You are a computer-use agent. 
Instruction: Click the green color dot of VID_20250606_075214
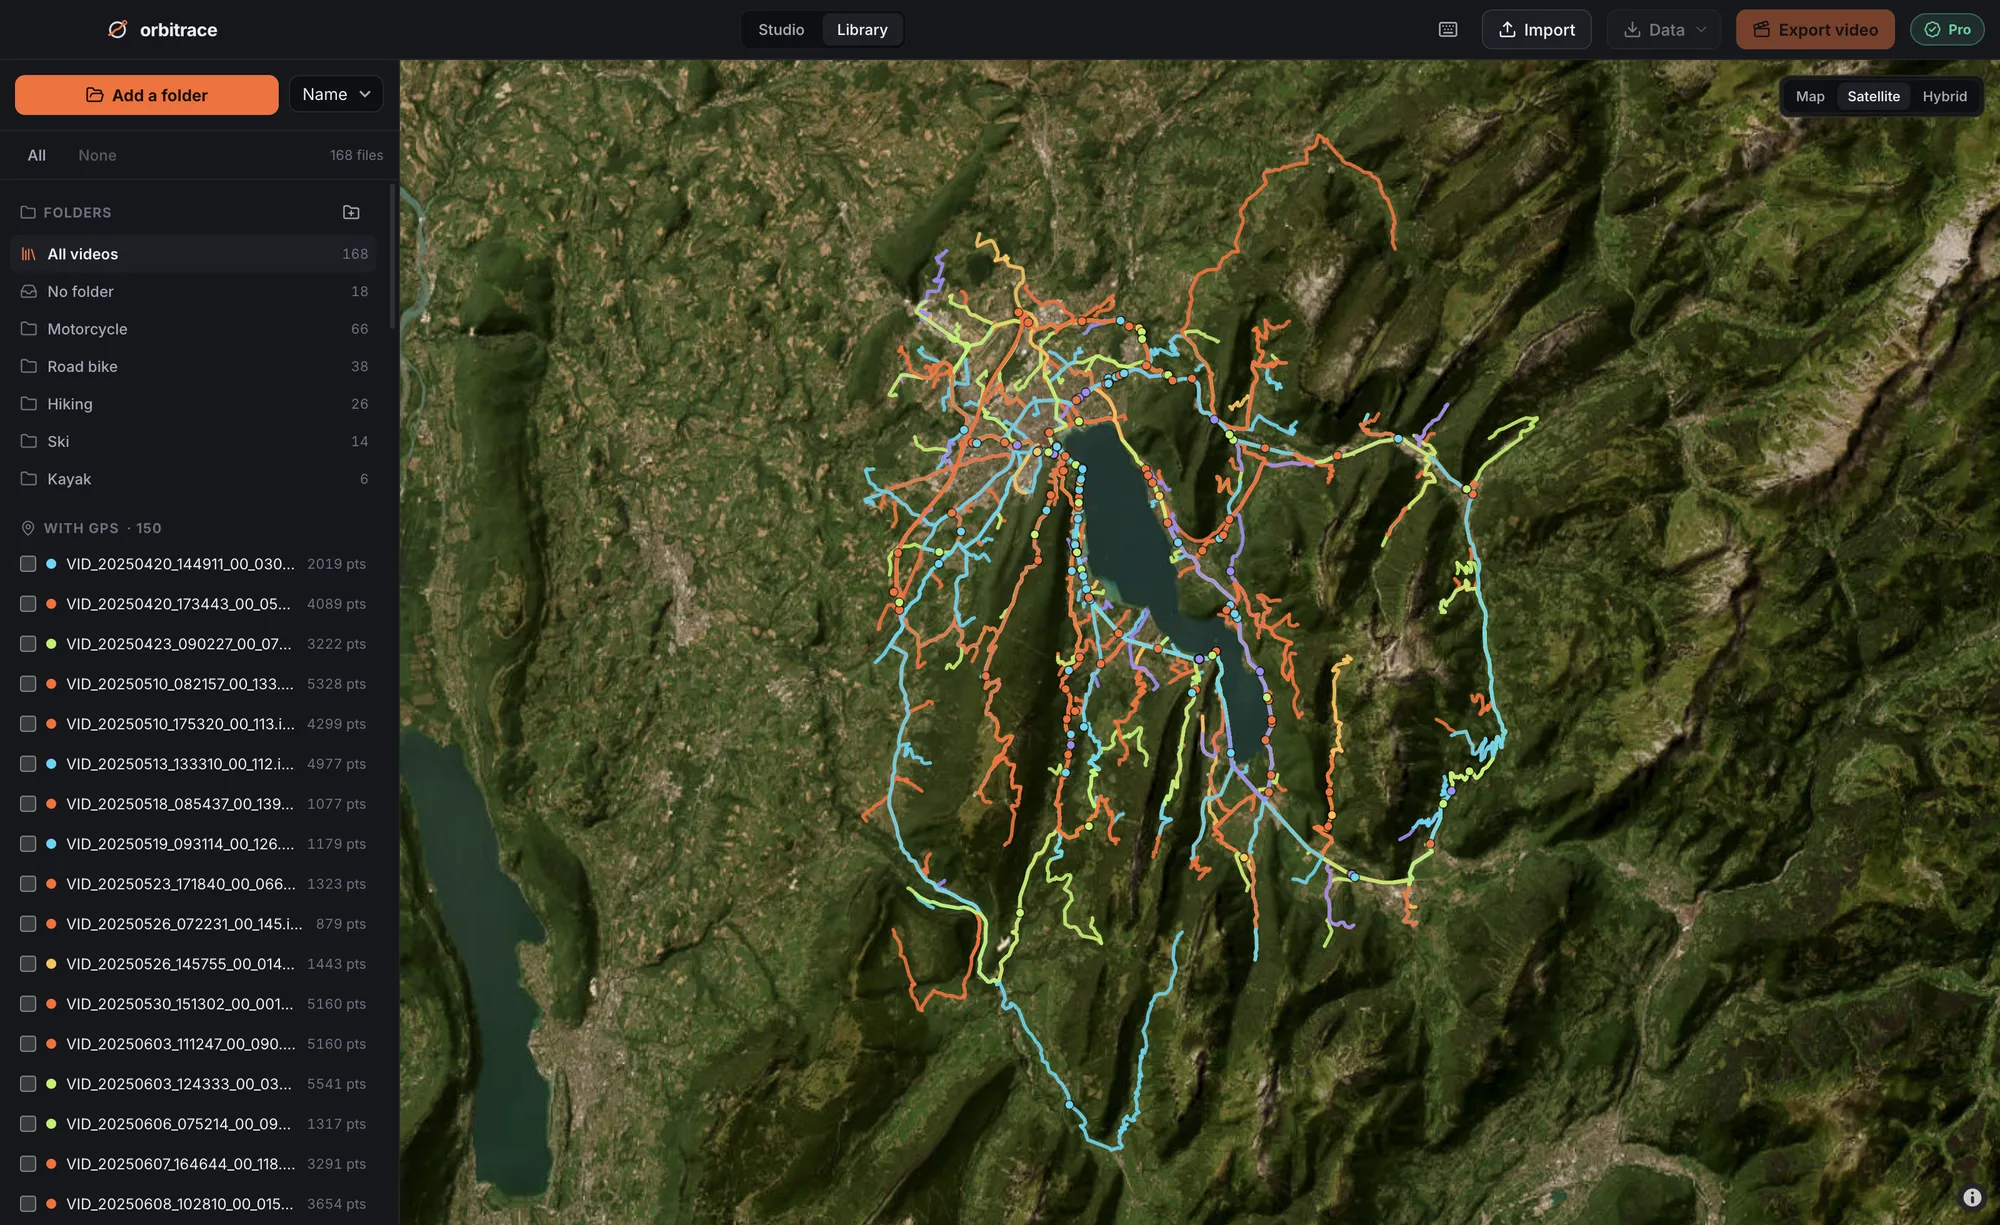(x=51, y=1124)
